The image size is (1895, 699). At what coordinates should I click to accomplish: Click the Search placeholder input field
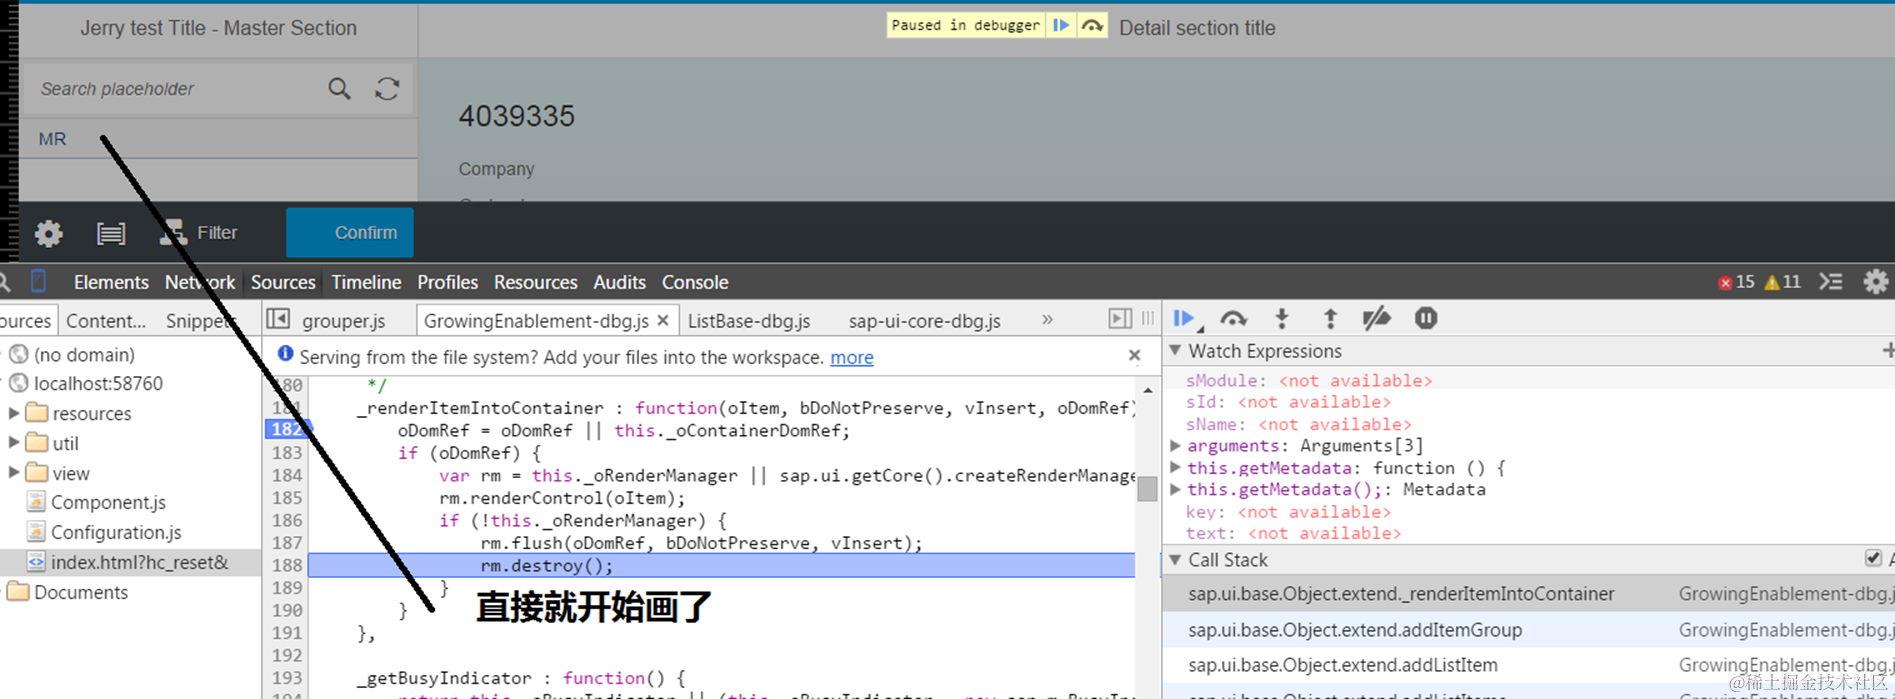click(x=175, y=89)
